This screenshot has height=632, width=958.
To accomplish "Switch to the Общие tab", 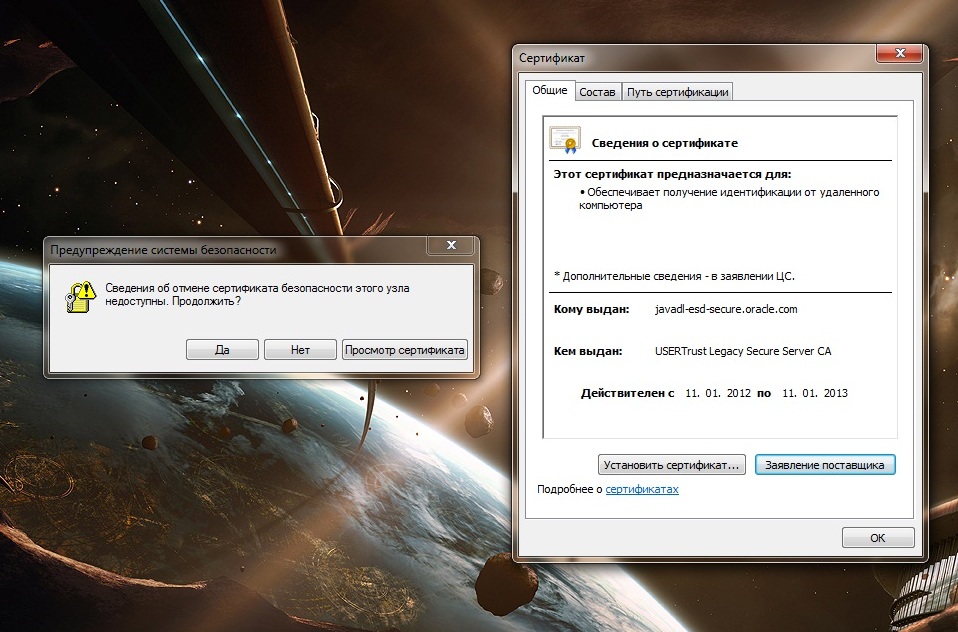I will coord(550,90).
